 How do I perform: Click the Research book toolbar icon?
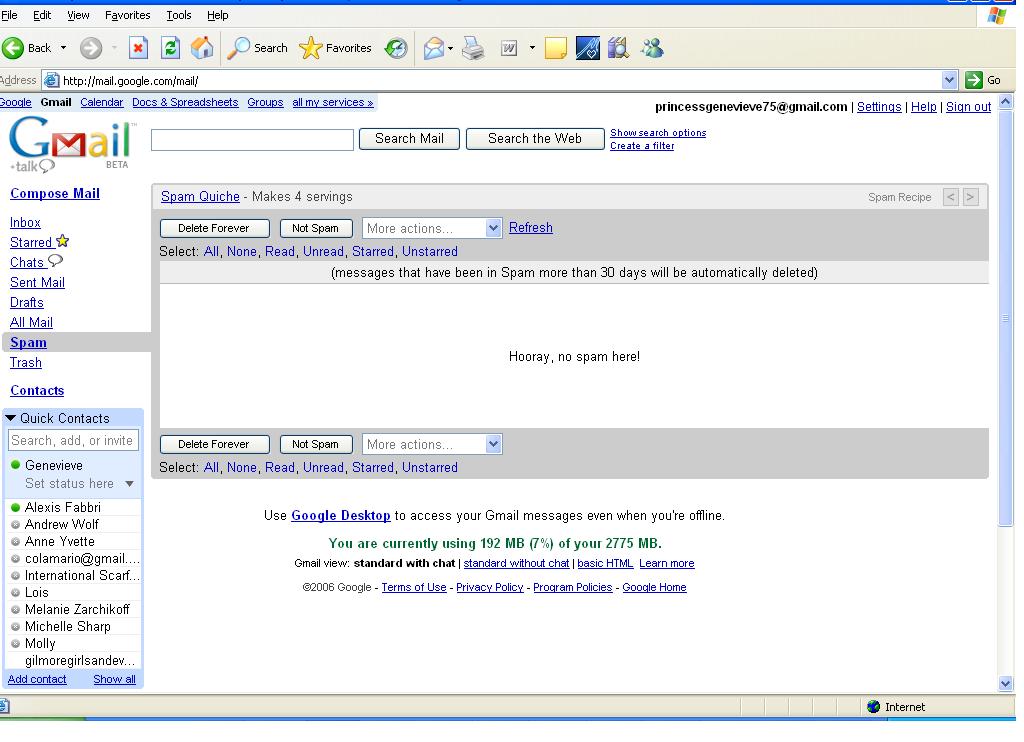coord(618,48)
